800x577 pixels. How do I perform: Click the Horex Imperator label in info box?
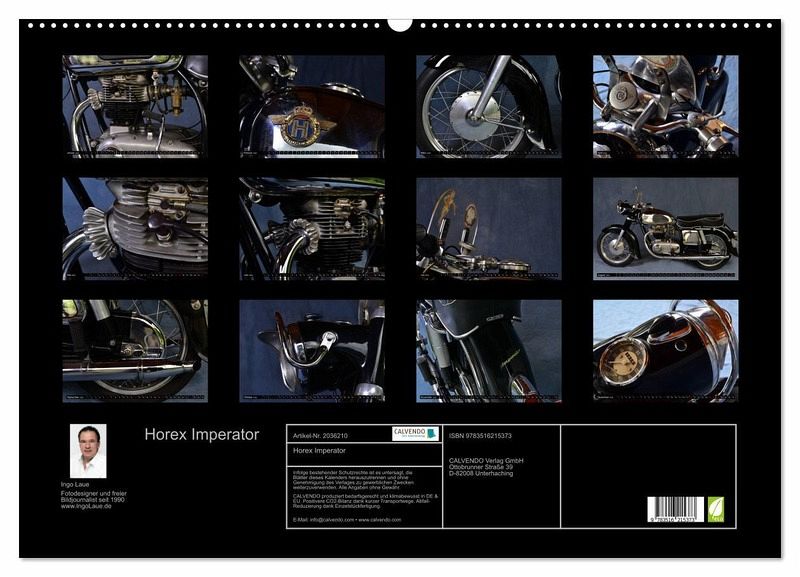pos(319,450)
